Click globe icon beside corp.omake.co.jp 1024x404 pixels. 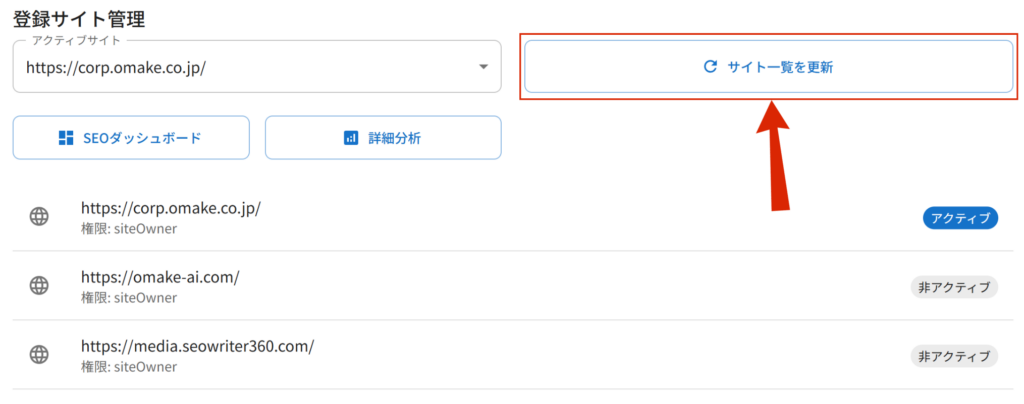(39, 217)
